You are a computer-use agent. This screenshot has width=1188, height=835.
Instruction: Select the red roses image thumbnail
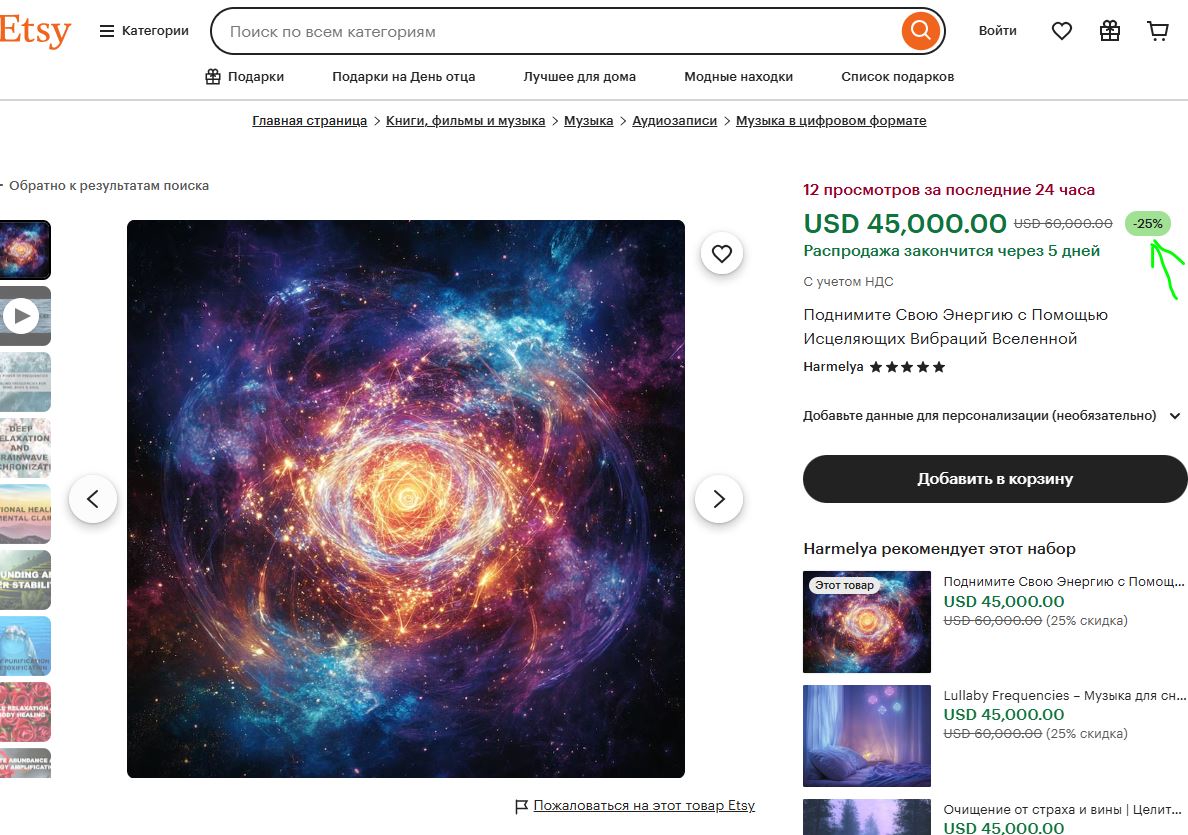[25, 711]
